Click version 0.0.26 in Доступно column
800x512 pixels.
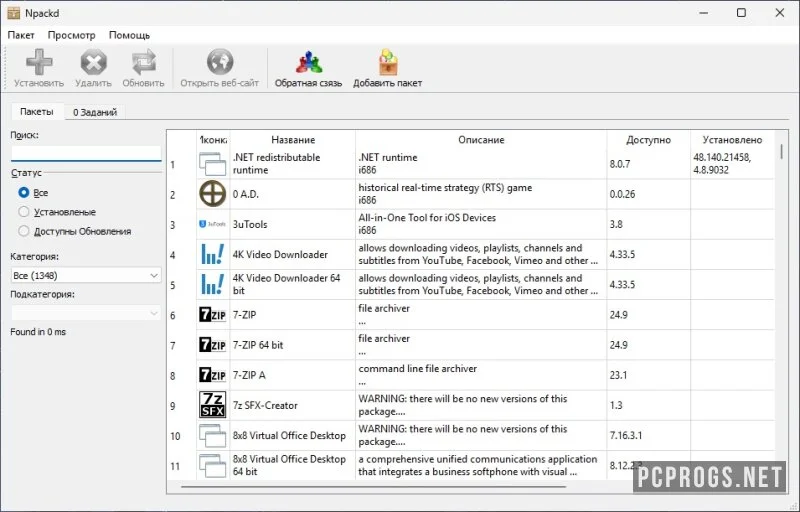coord(622,194)
